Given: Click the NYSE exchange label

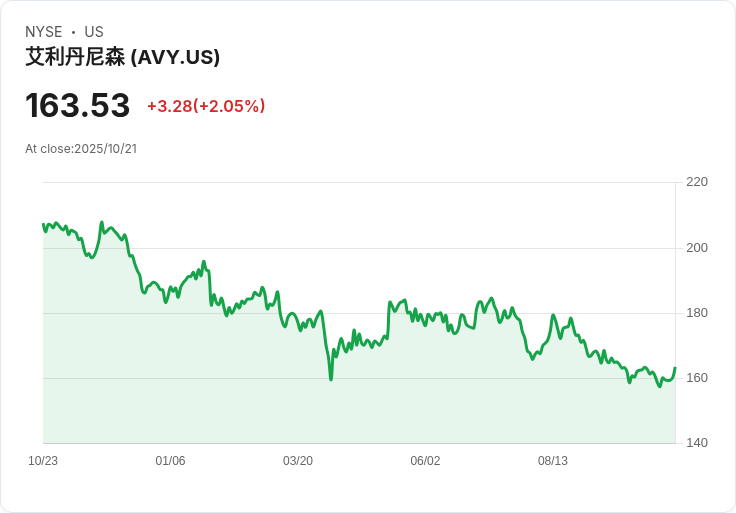Looking at the screenshot, I should (44, 32).
